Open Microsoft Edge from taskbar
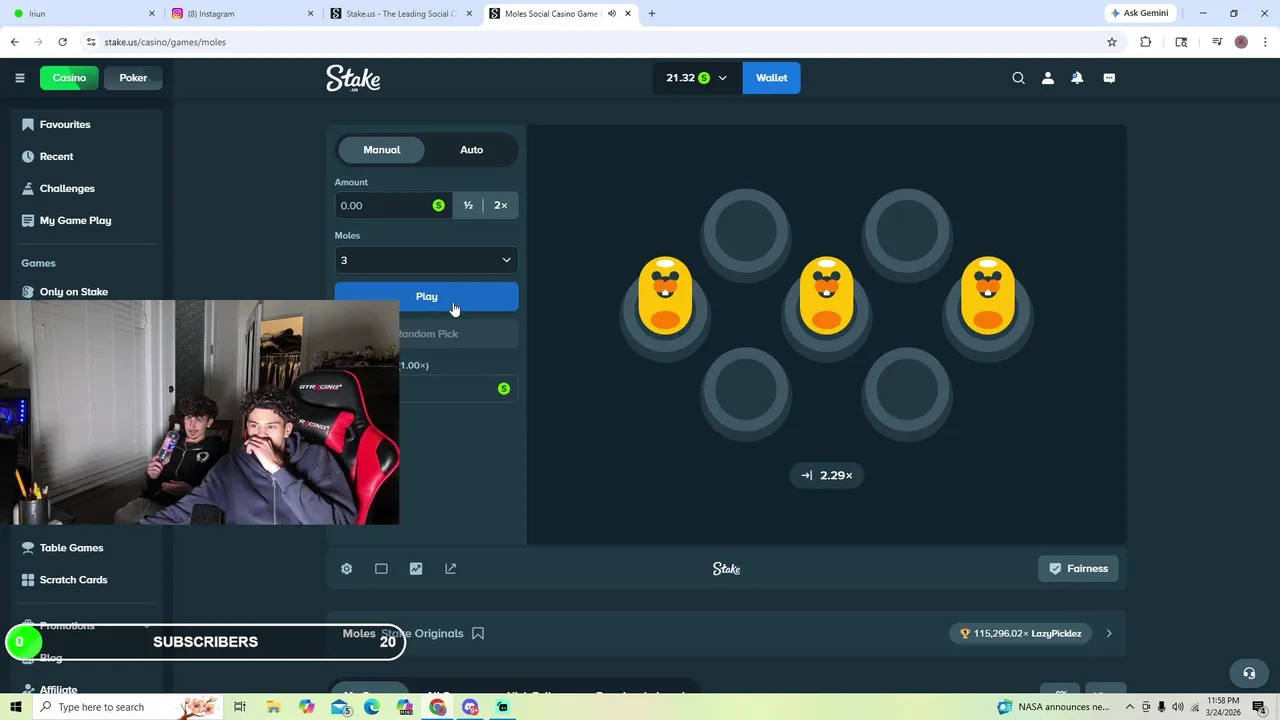This screenshot has height=720, width=1280. click(x=372, y=707)
